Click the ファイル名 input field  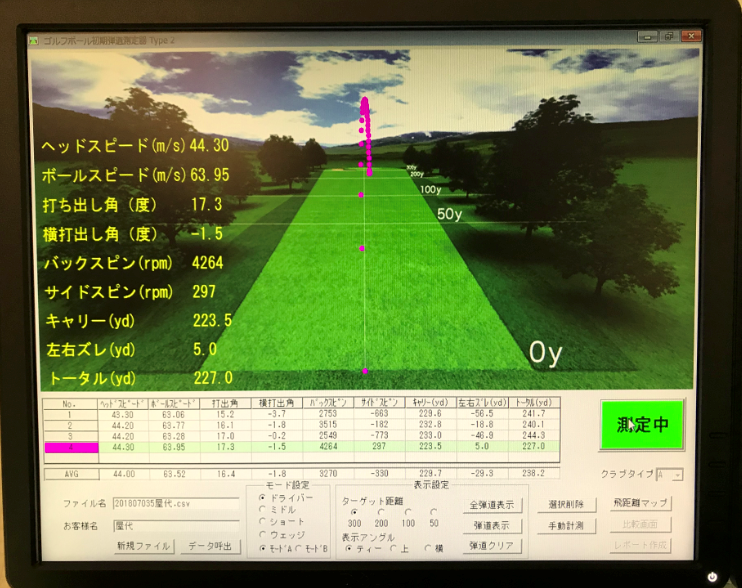[176, 504]
